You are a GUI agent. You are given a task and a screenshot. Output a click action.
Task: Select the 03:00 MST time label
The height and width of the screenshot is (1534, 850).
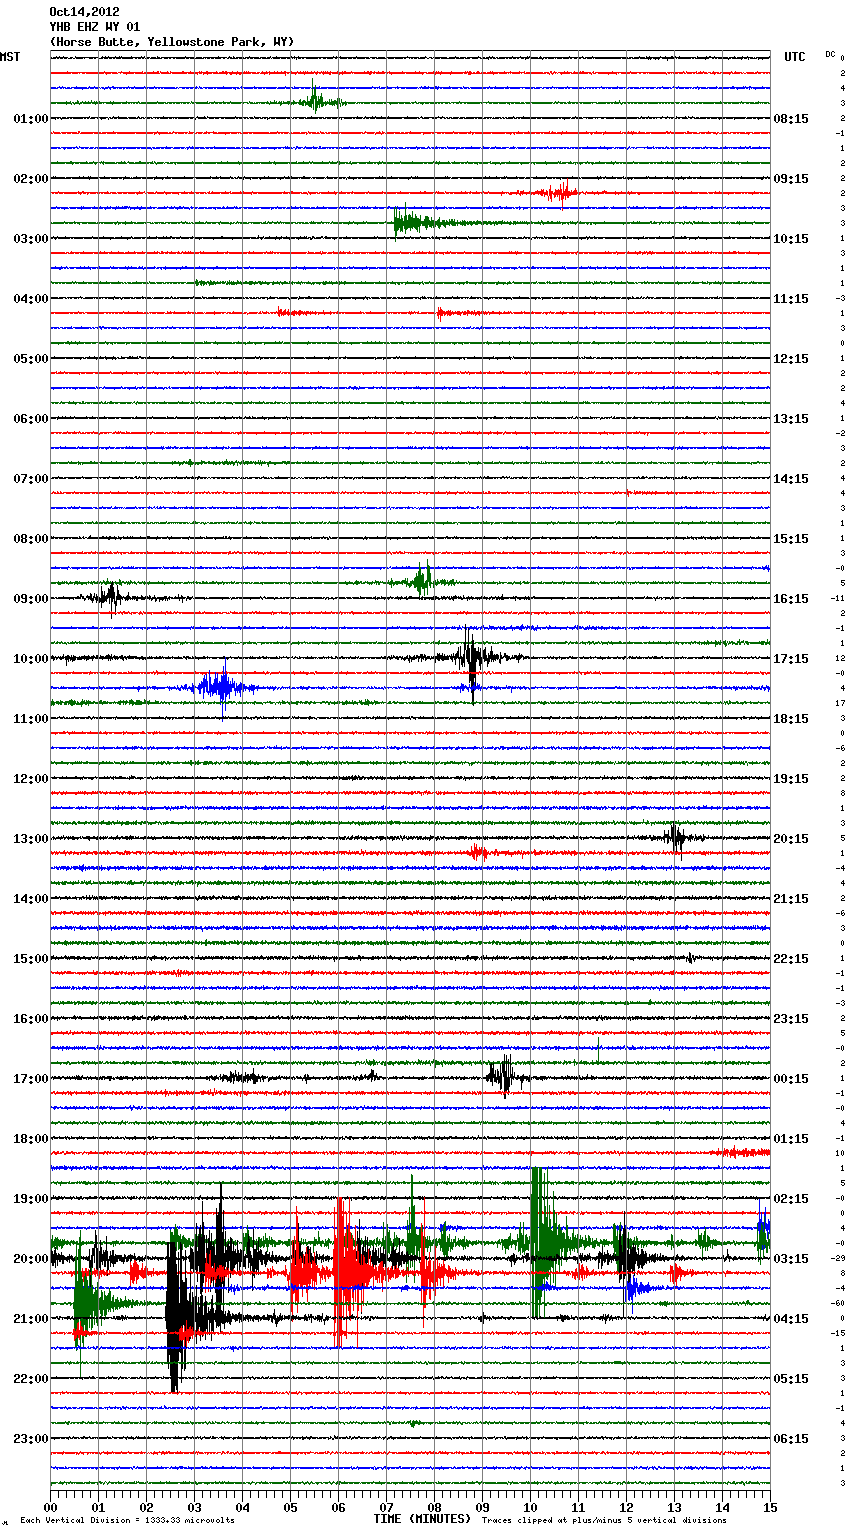pyautogui.click(x=31, y=239)
